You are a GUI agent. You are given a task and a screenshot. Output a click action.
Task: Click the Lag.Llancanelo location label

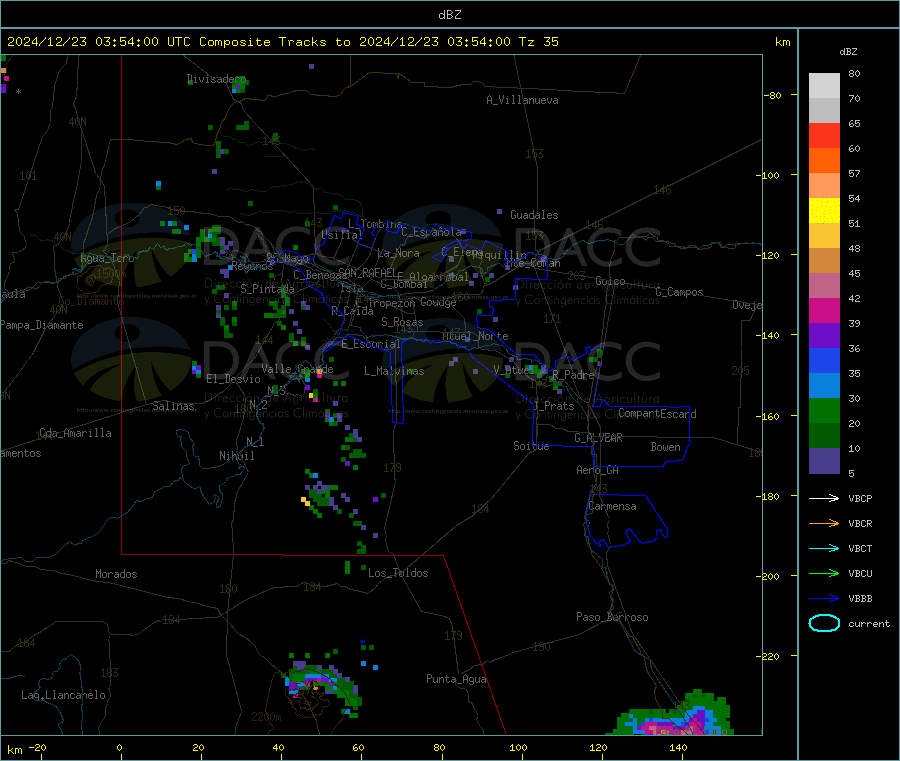tap(63, 695)
